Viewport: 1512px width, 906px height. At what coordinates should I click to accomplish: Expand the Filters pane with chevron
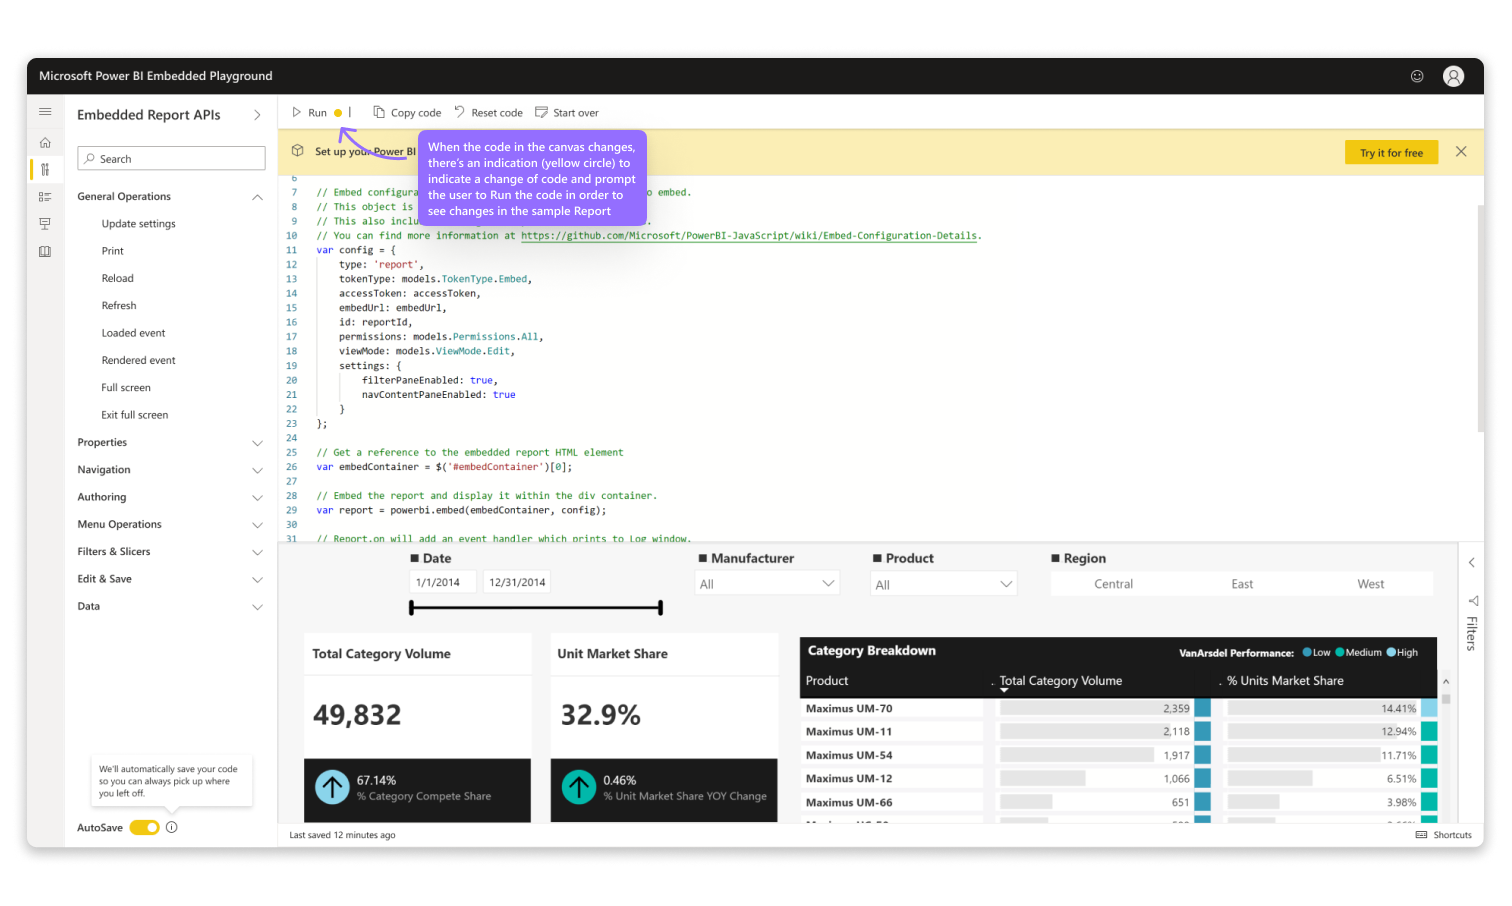[1472, 563]
